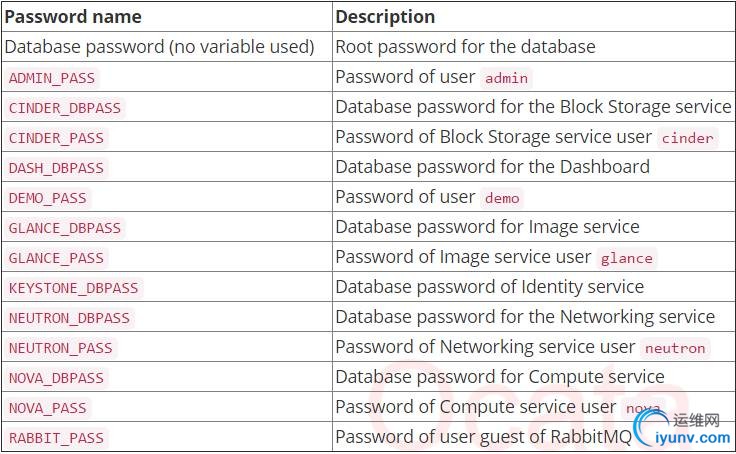Select the NEUTRON_PASS variable name

pos(61,348)
